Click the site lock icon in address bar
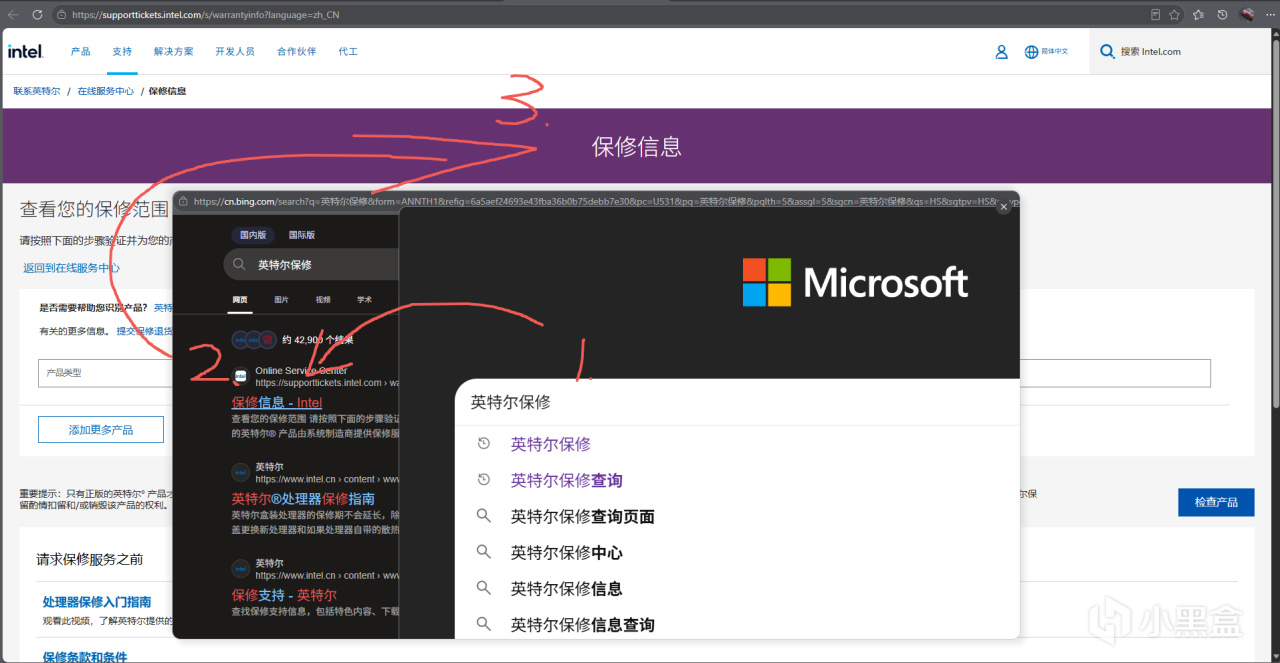The image size is (1280, 663). point(61,15)
